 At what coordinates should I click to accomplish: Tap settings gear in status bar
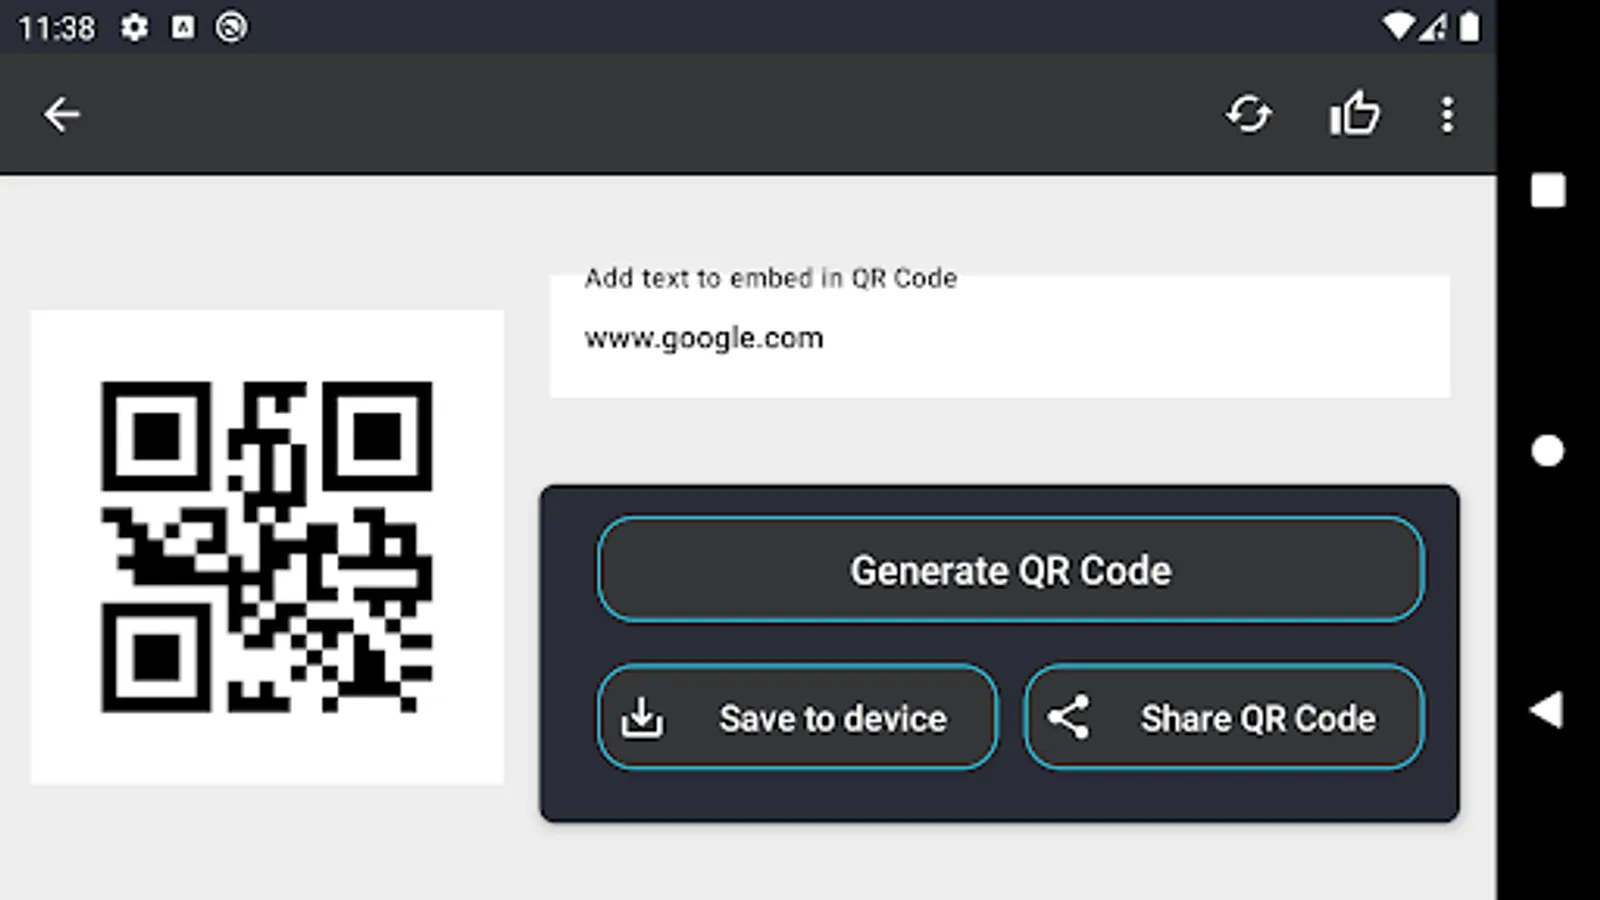click(x=134, y=27)
